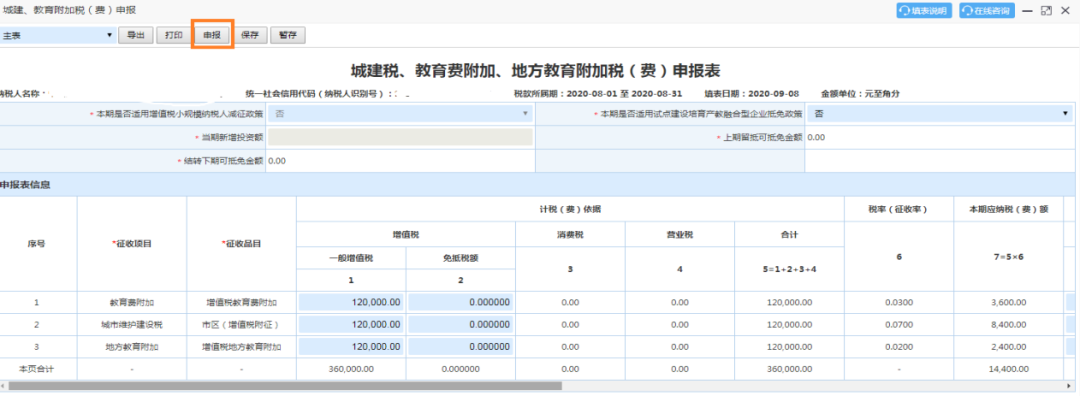This screenshot has height=396, width=1080.
Task: Click the 合计 column header
Action: (789, 235)
